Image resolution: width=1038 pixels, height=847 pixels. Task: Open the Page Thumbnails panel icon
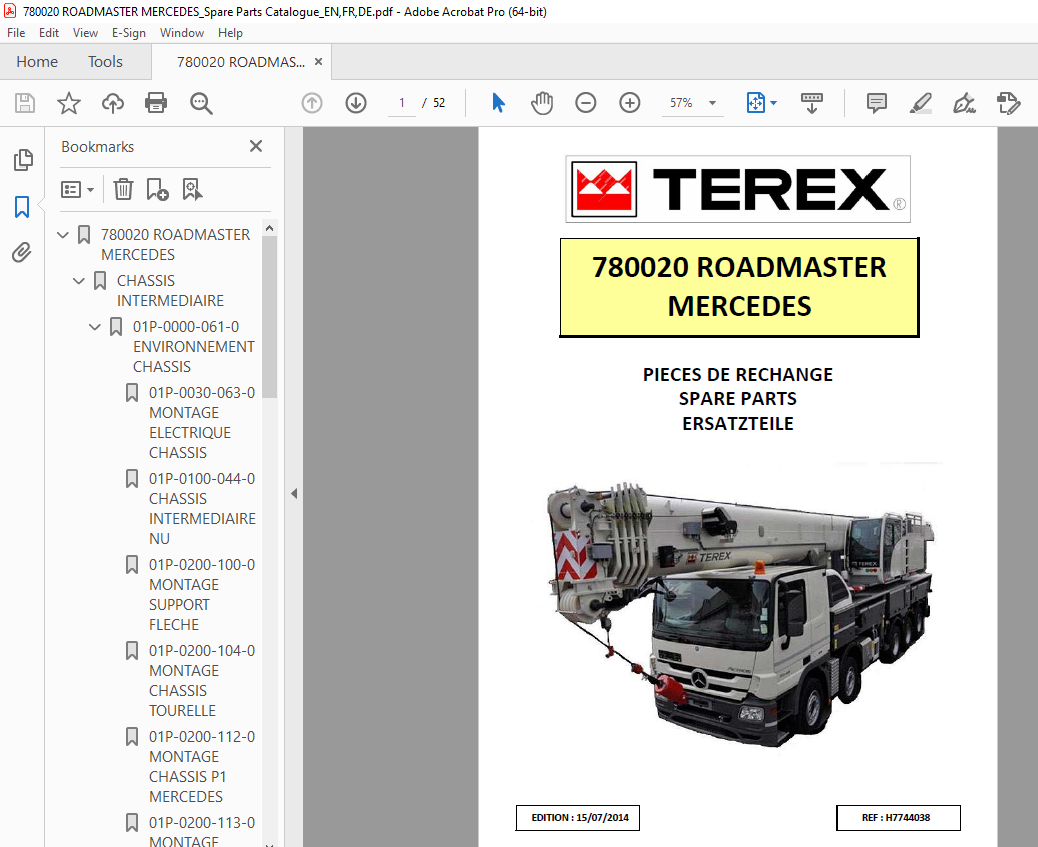click(23, 160)
